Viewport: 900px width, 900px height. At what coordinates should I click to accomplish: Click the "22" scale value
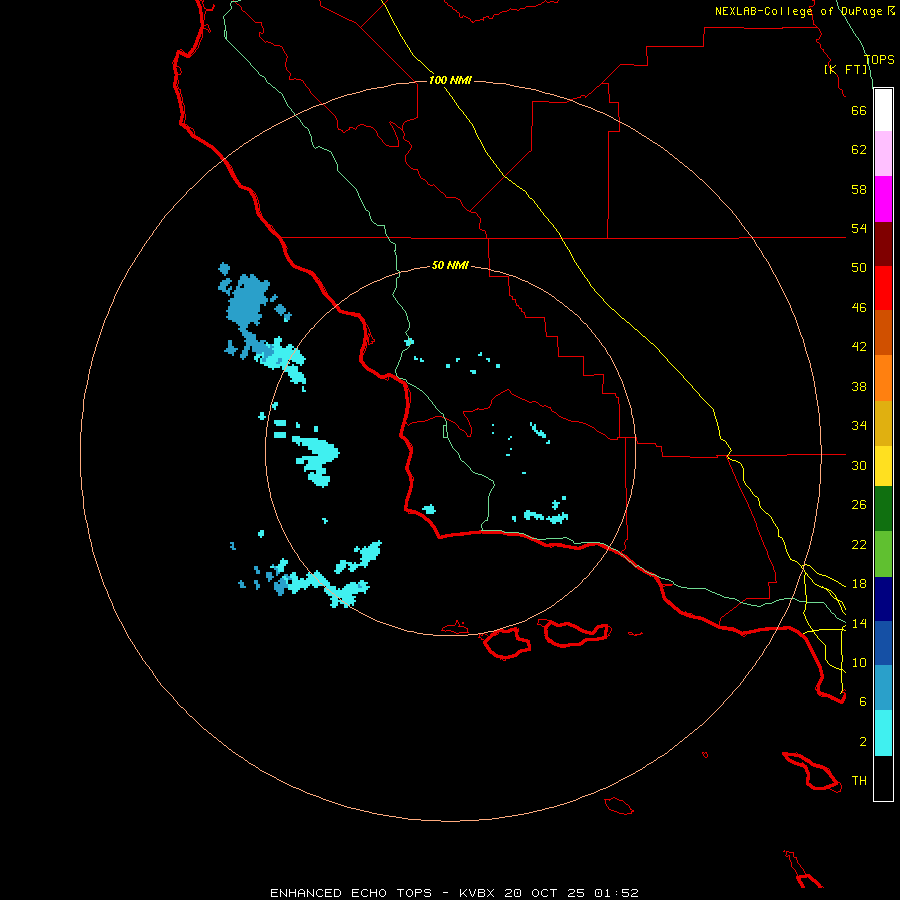pos(859,544)
